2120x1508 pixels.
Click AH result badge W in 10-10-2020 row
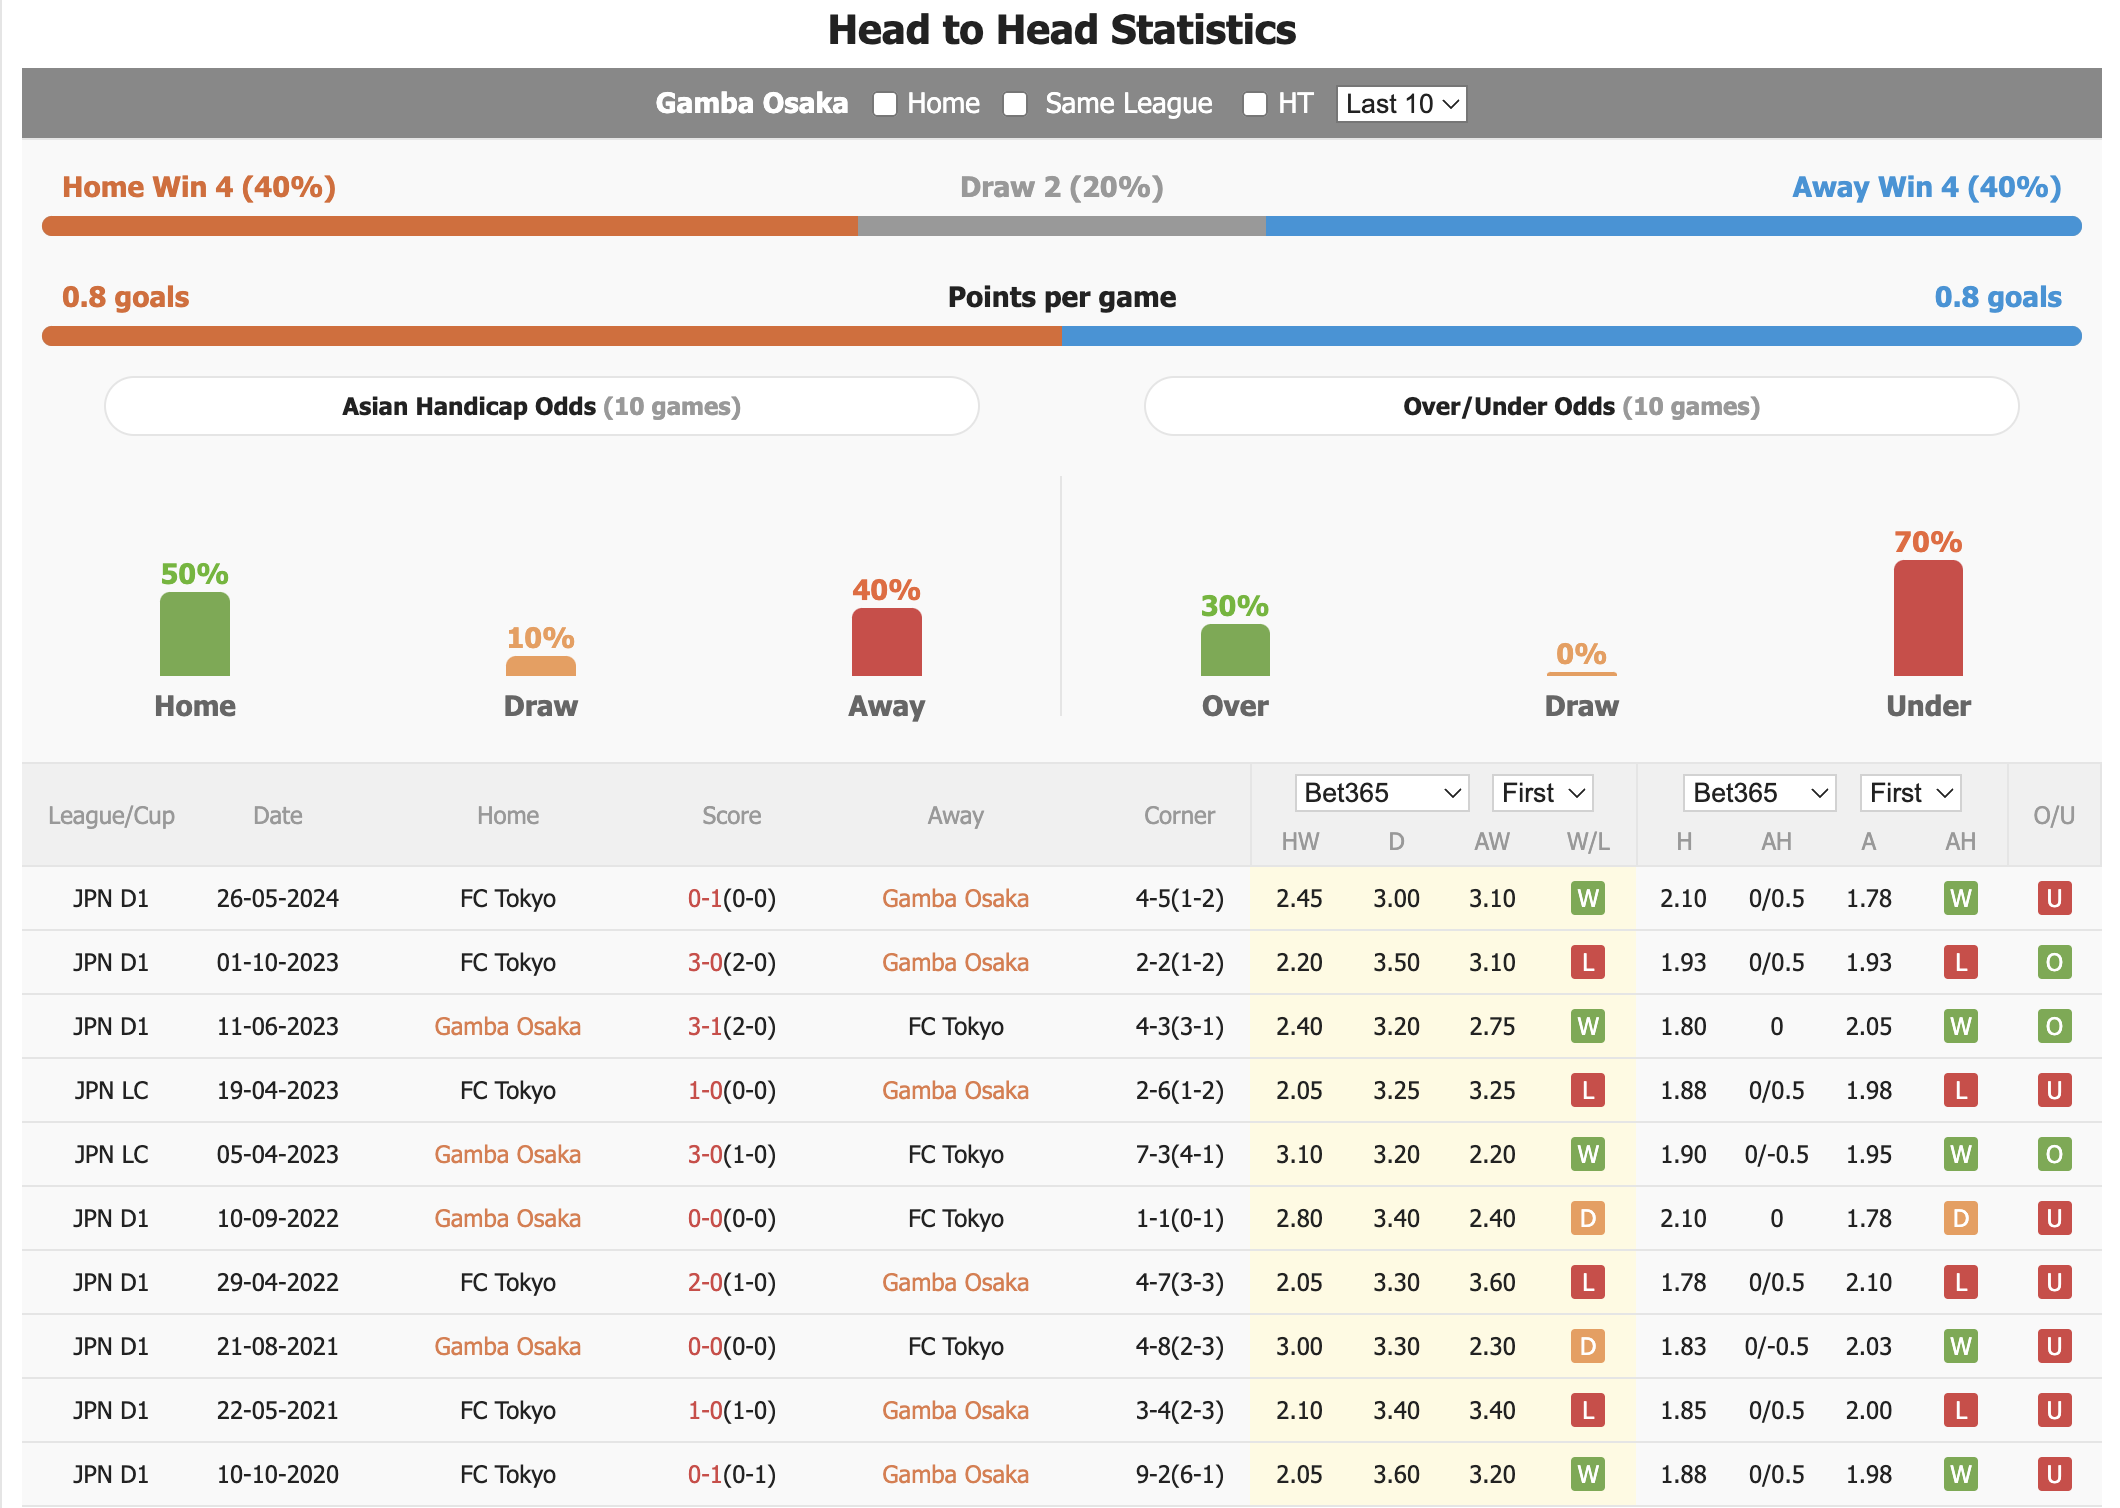(x=1961, y=1474)
